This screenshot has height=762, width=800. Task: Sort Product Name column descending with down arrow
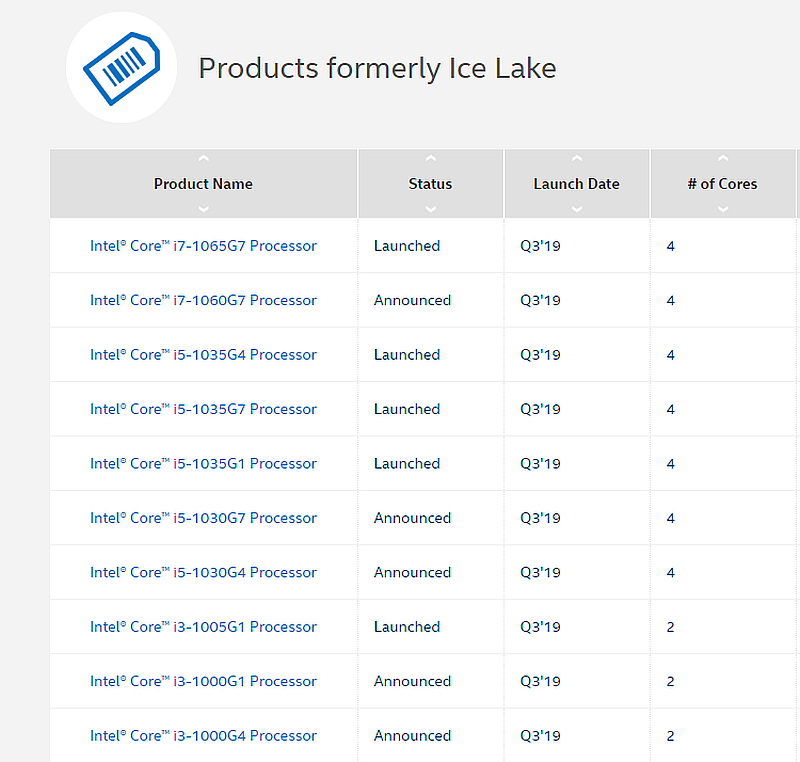203,209
